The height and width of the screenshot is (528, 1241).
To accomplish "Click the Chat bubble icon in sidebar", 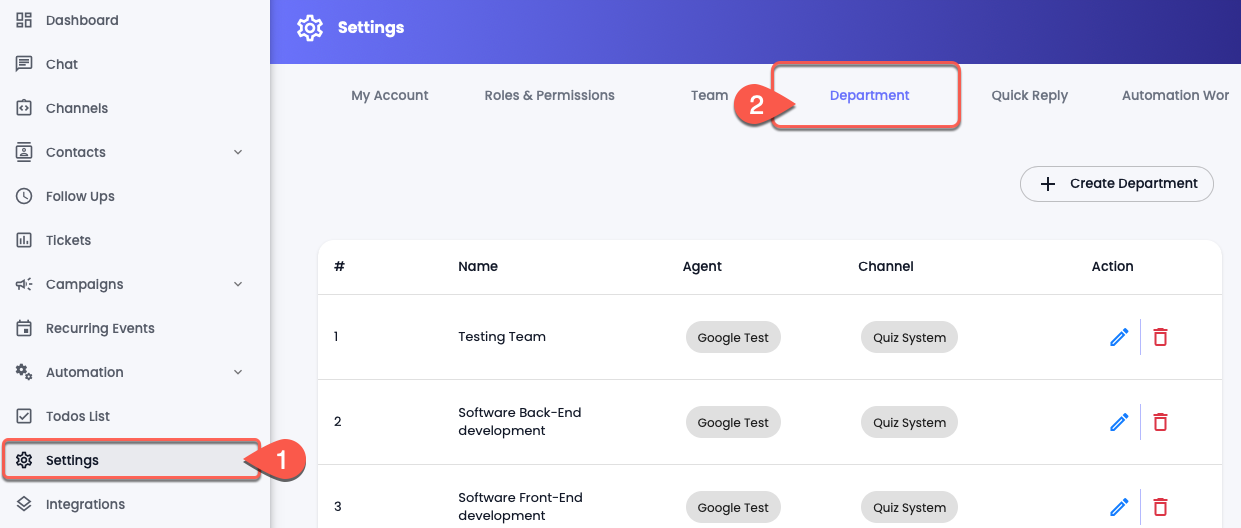I will (25, 64).
